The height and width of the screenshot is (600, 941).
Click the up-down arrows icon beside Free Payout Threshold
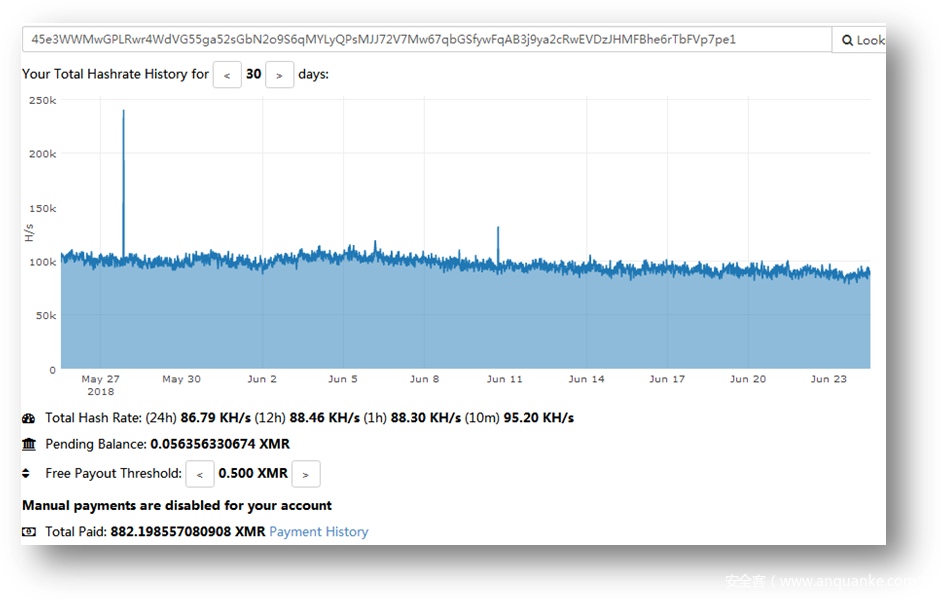(x=27, y=473)
